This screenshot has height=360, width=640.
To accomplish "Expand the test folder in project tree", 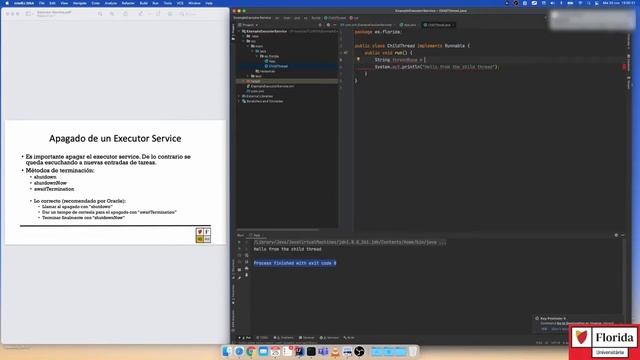I will pyautogui.click(x=248, y=76).
